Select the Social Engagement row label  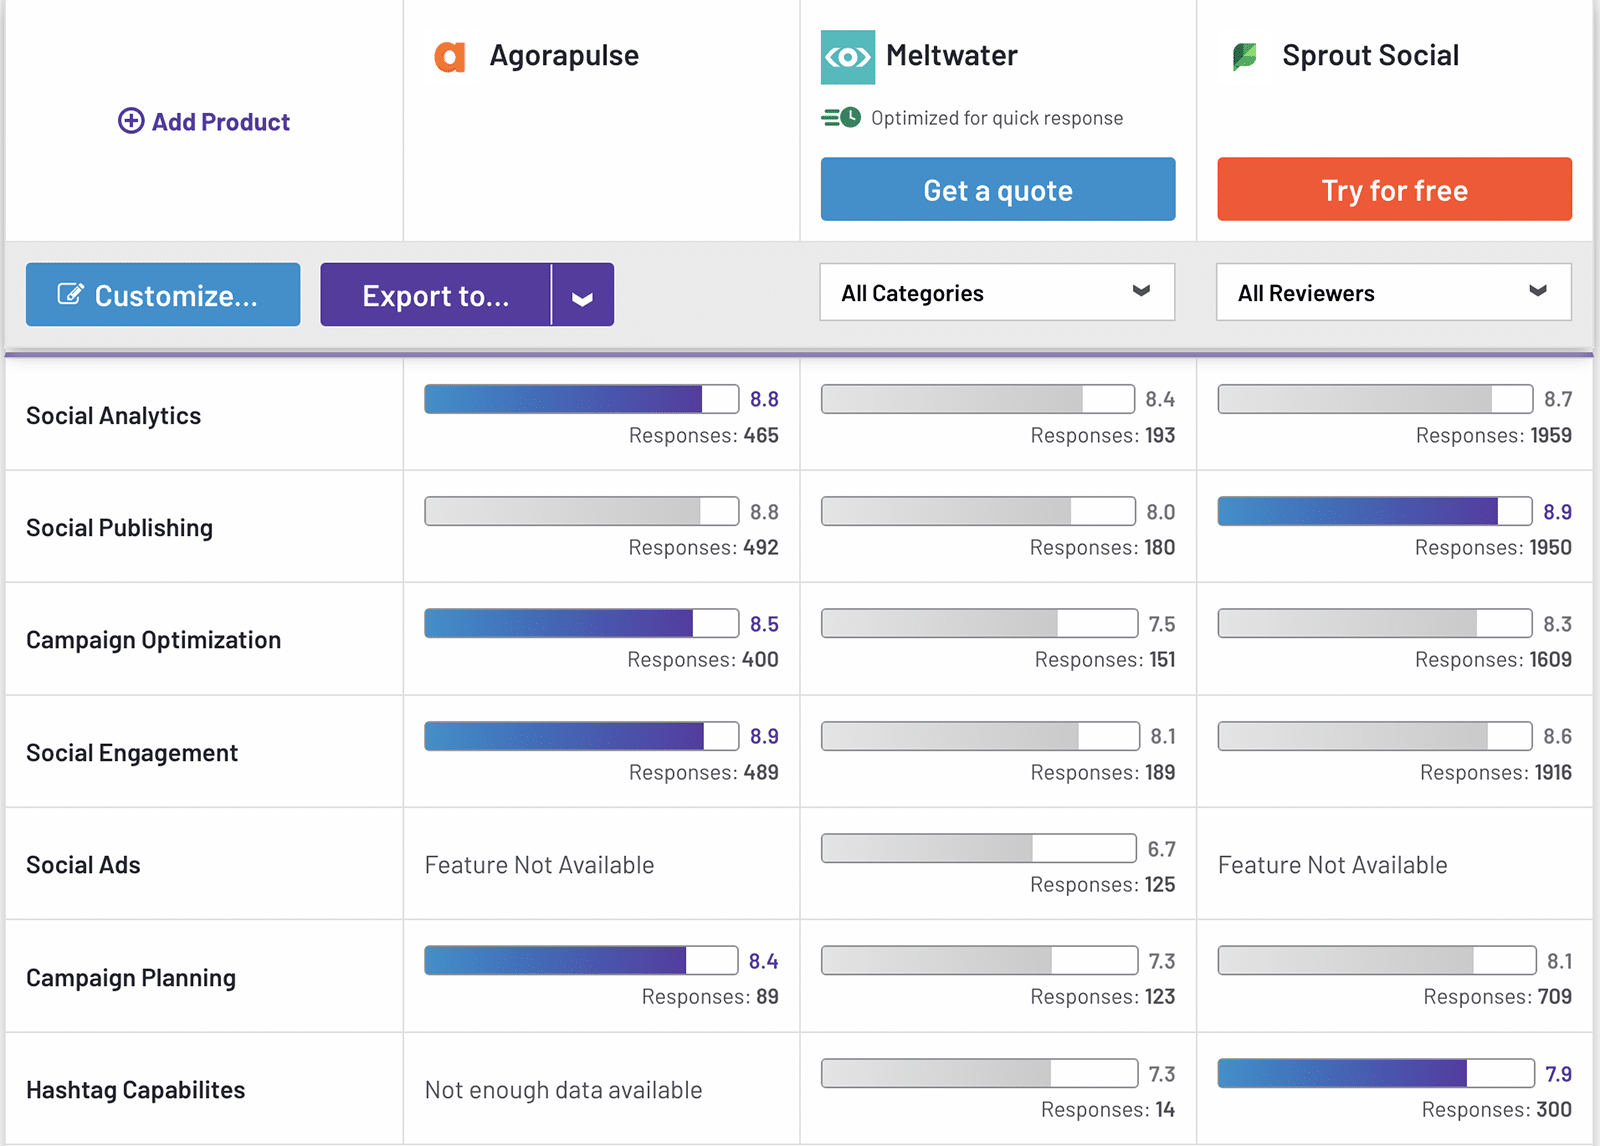[x=132, y=753]
